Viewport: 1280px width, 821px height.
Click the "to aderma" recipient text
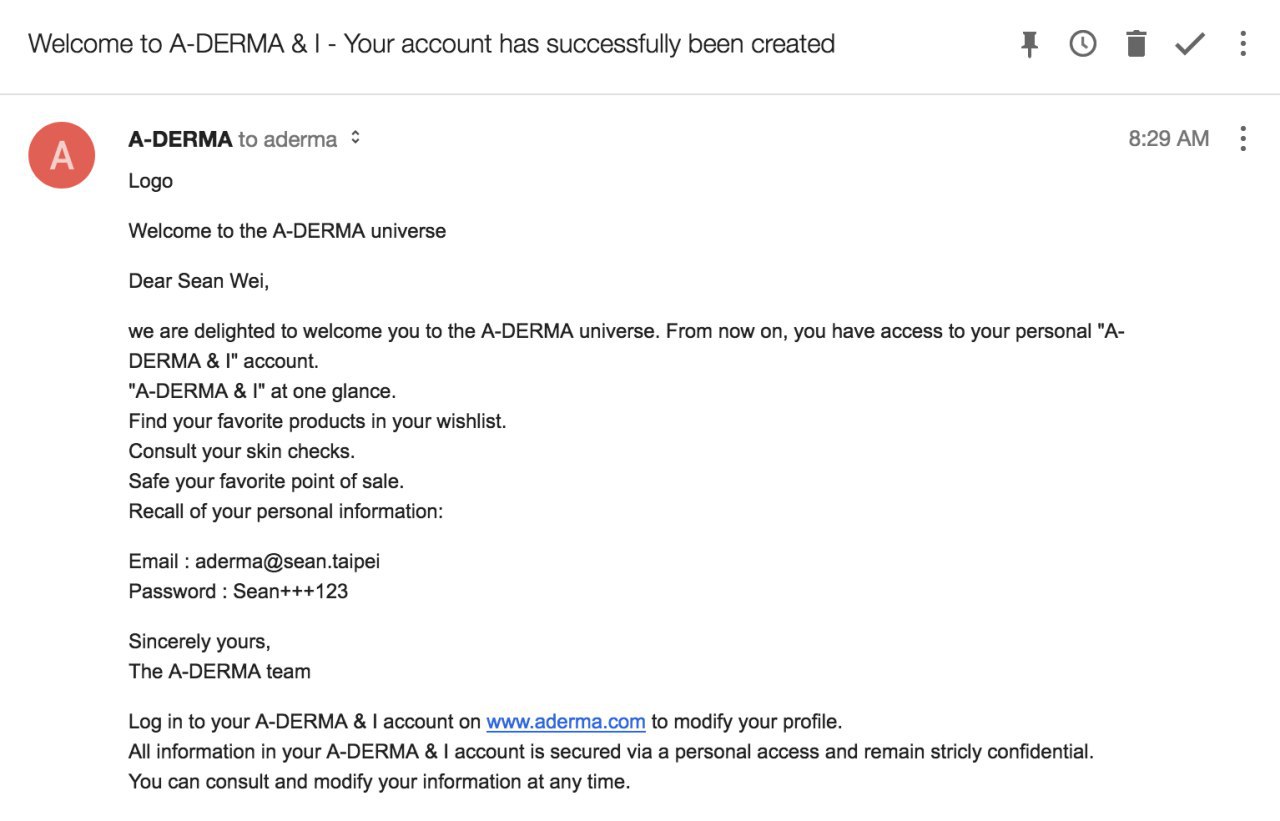pyautogui.click(x=288, y=139)
